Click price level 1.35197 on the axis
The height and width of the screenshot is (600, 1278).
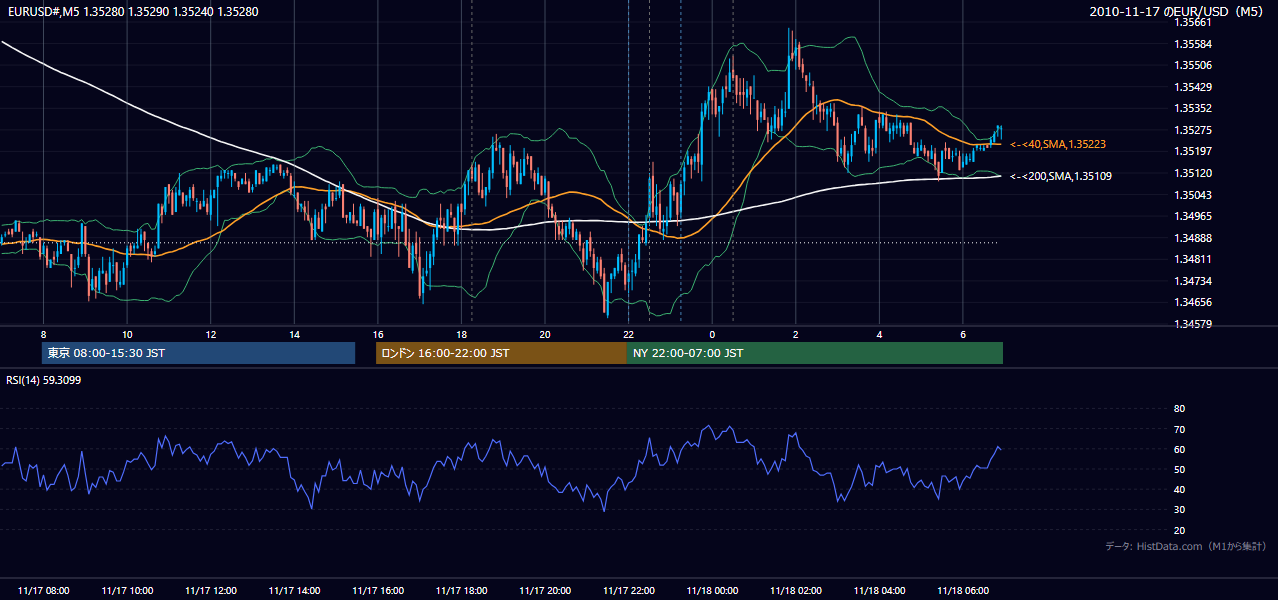point(1195,152)
